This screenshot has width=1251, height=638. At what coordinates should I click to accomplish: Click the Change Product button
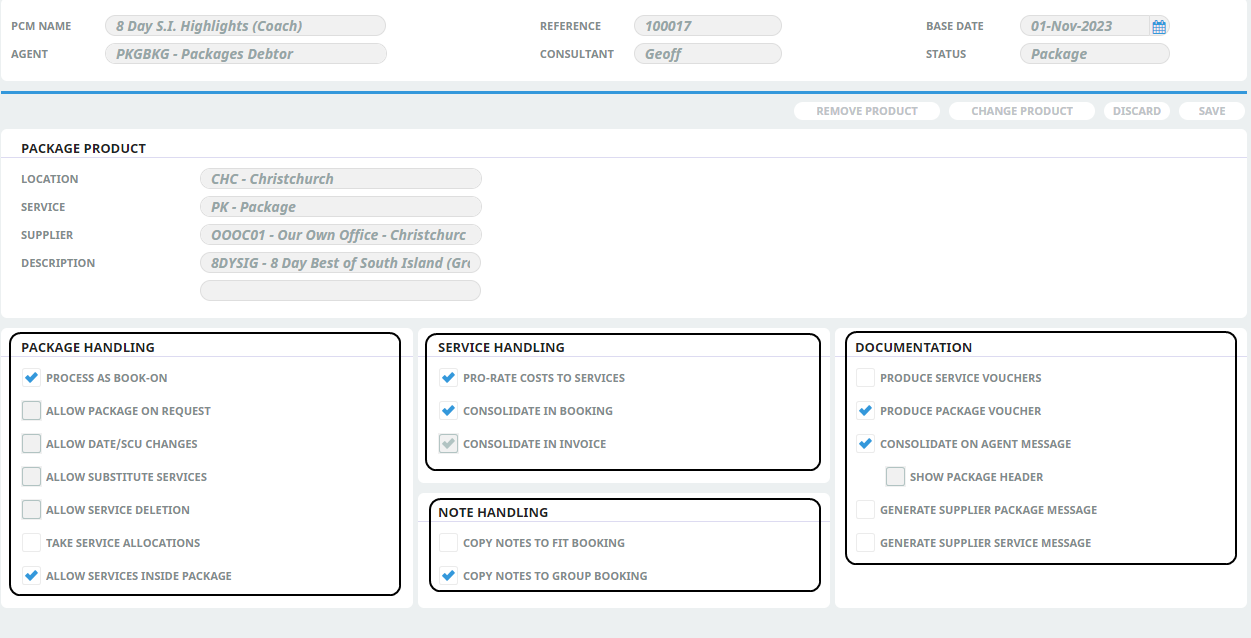(x=1021, y=111)
